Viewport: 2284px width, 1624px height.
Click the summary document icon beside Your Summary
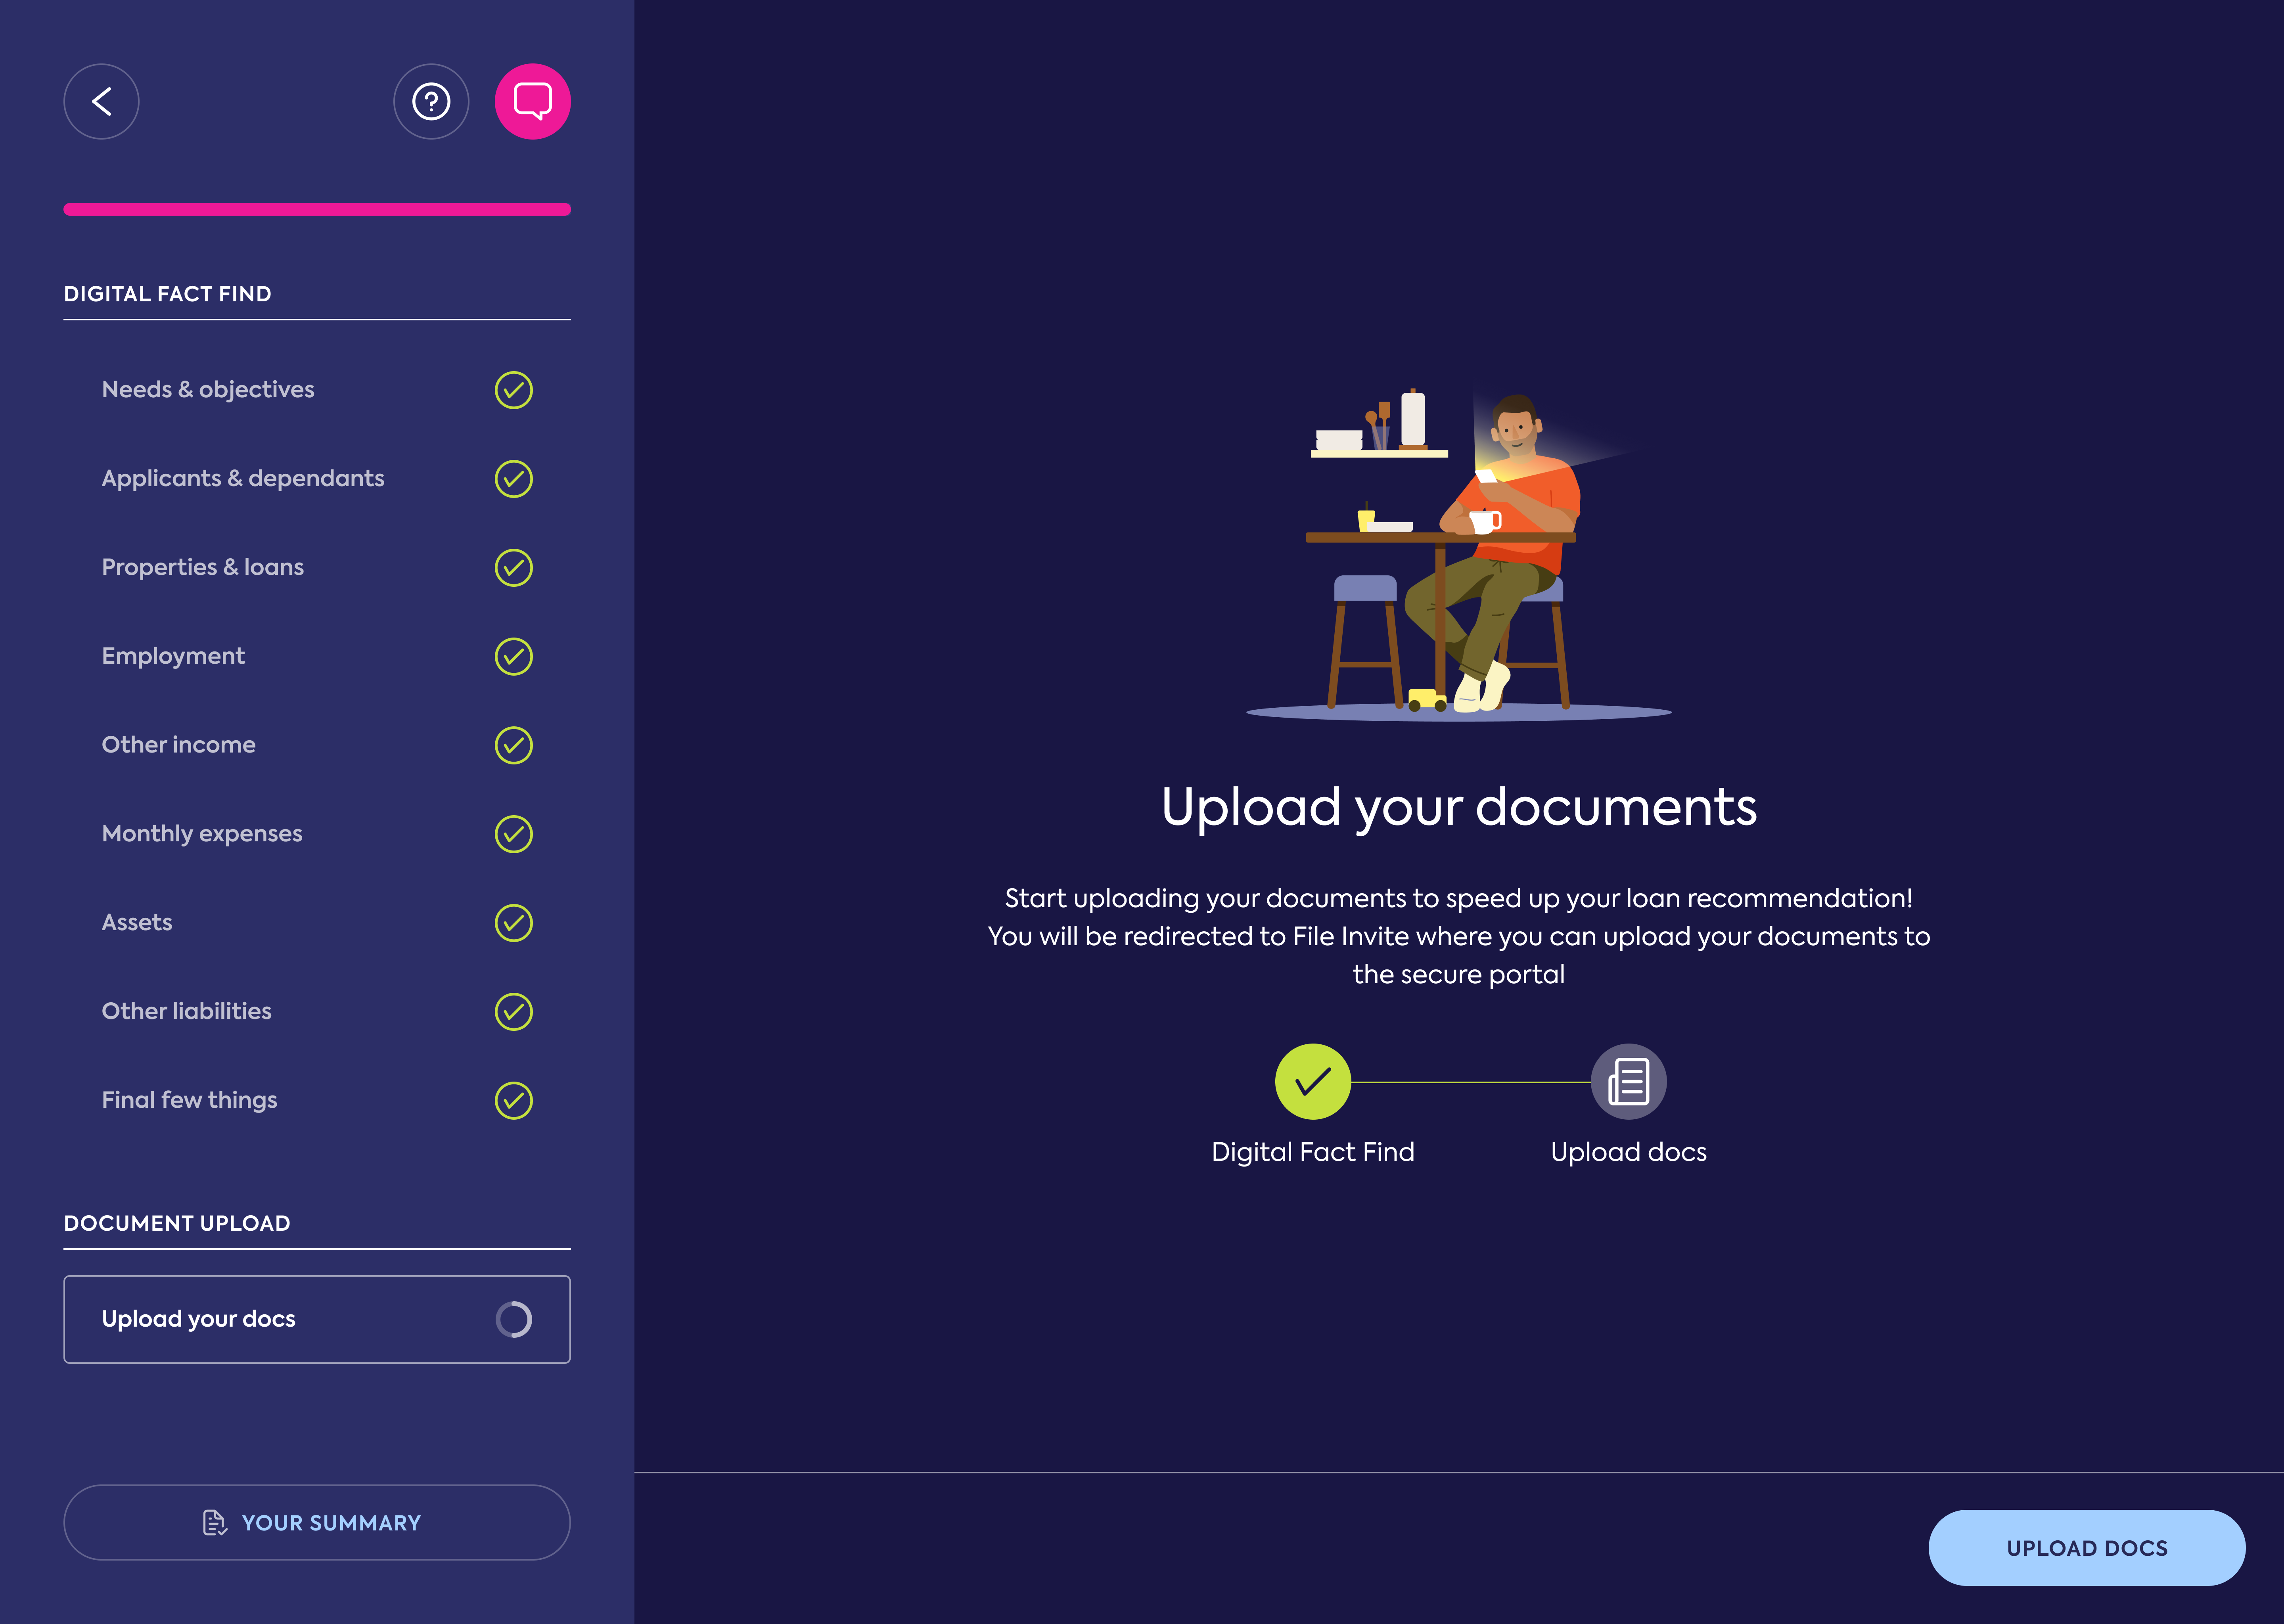coord(214,1523)
